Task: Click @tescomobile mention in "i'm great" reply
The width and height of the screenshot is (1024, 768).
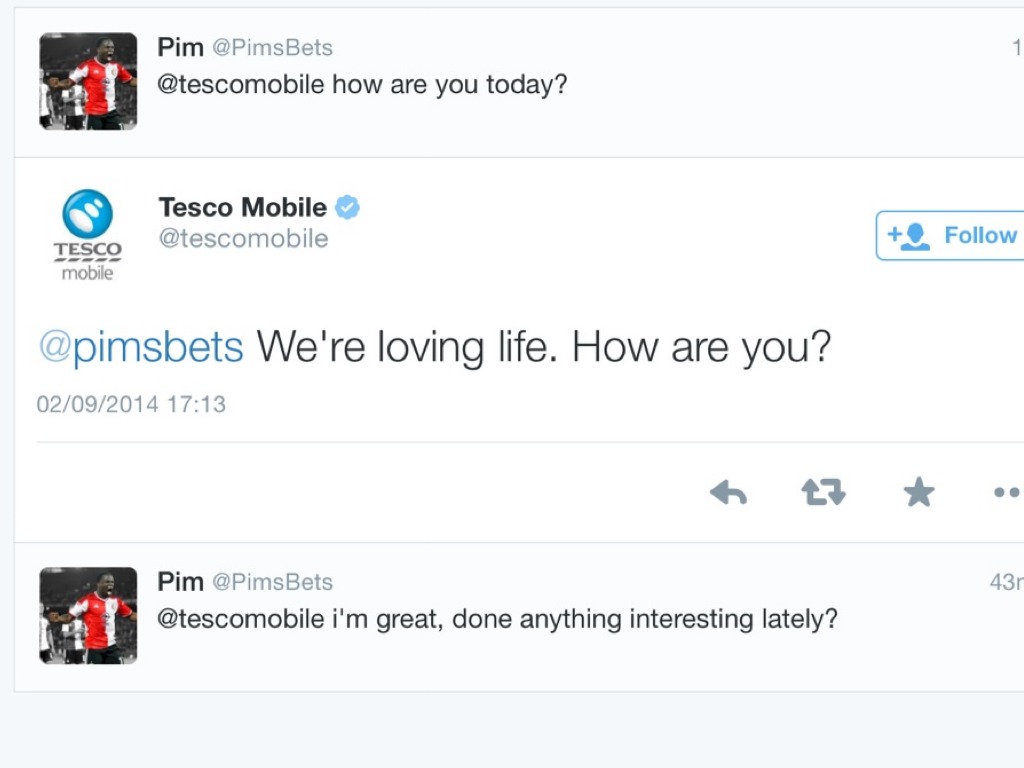Action: pyautogui.click(x=240, y=619)
